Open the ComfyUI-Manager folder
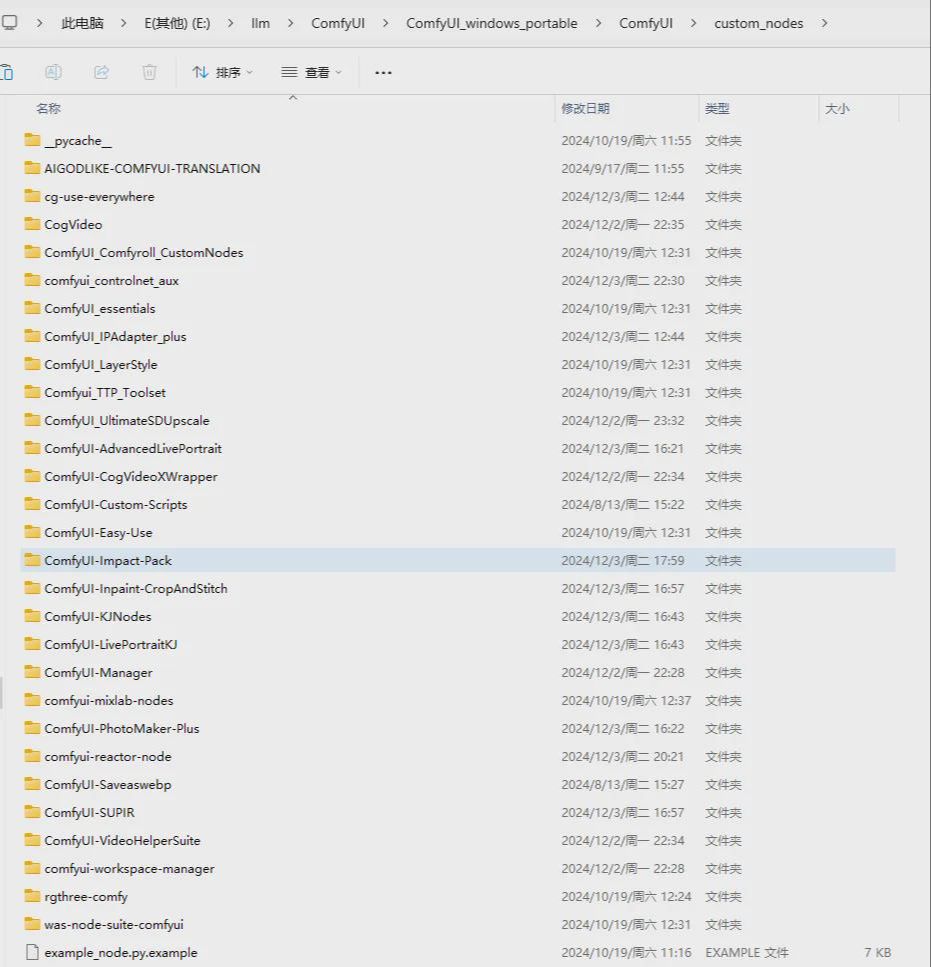 [x=99, y=672]
